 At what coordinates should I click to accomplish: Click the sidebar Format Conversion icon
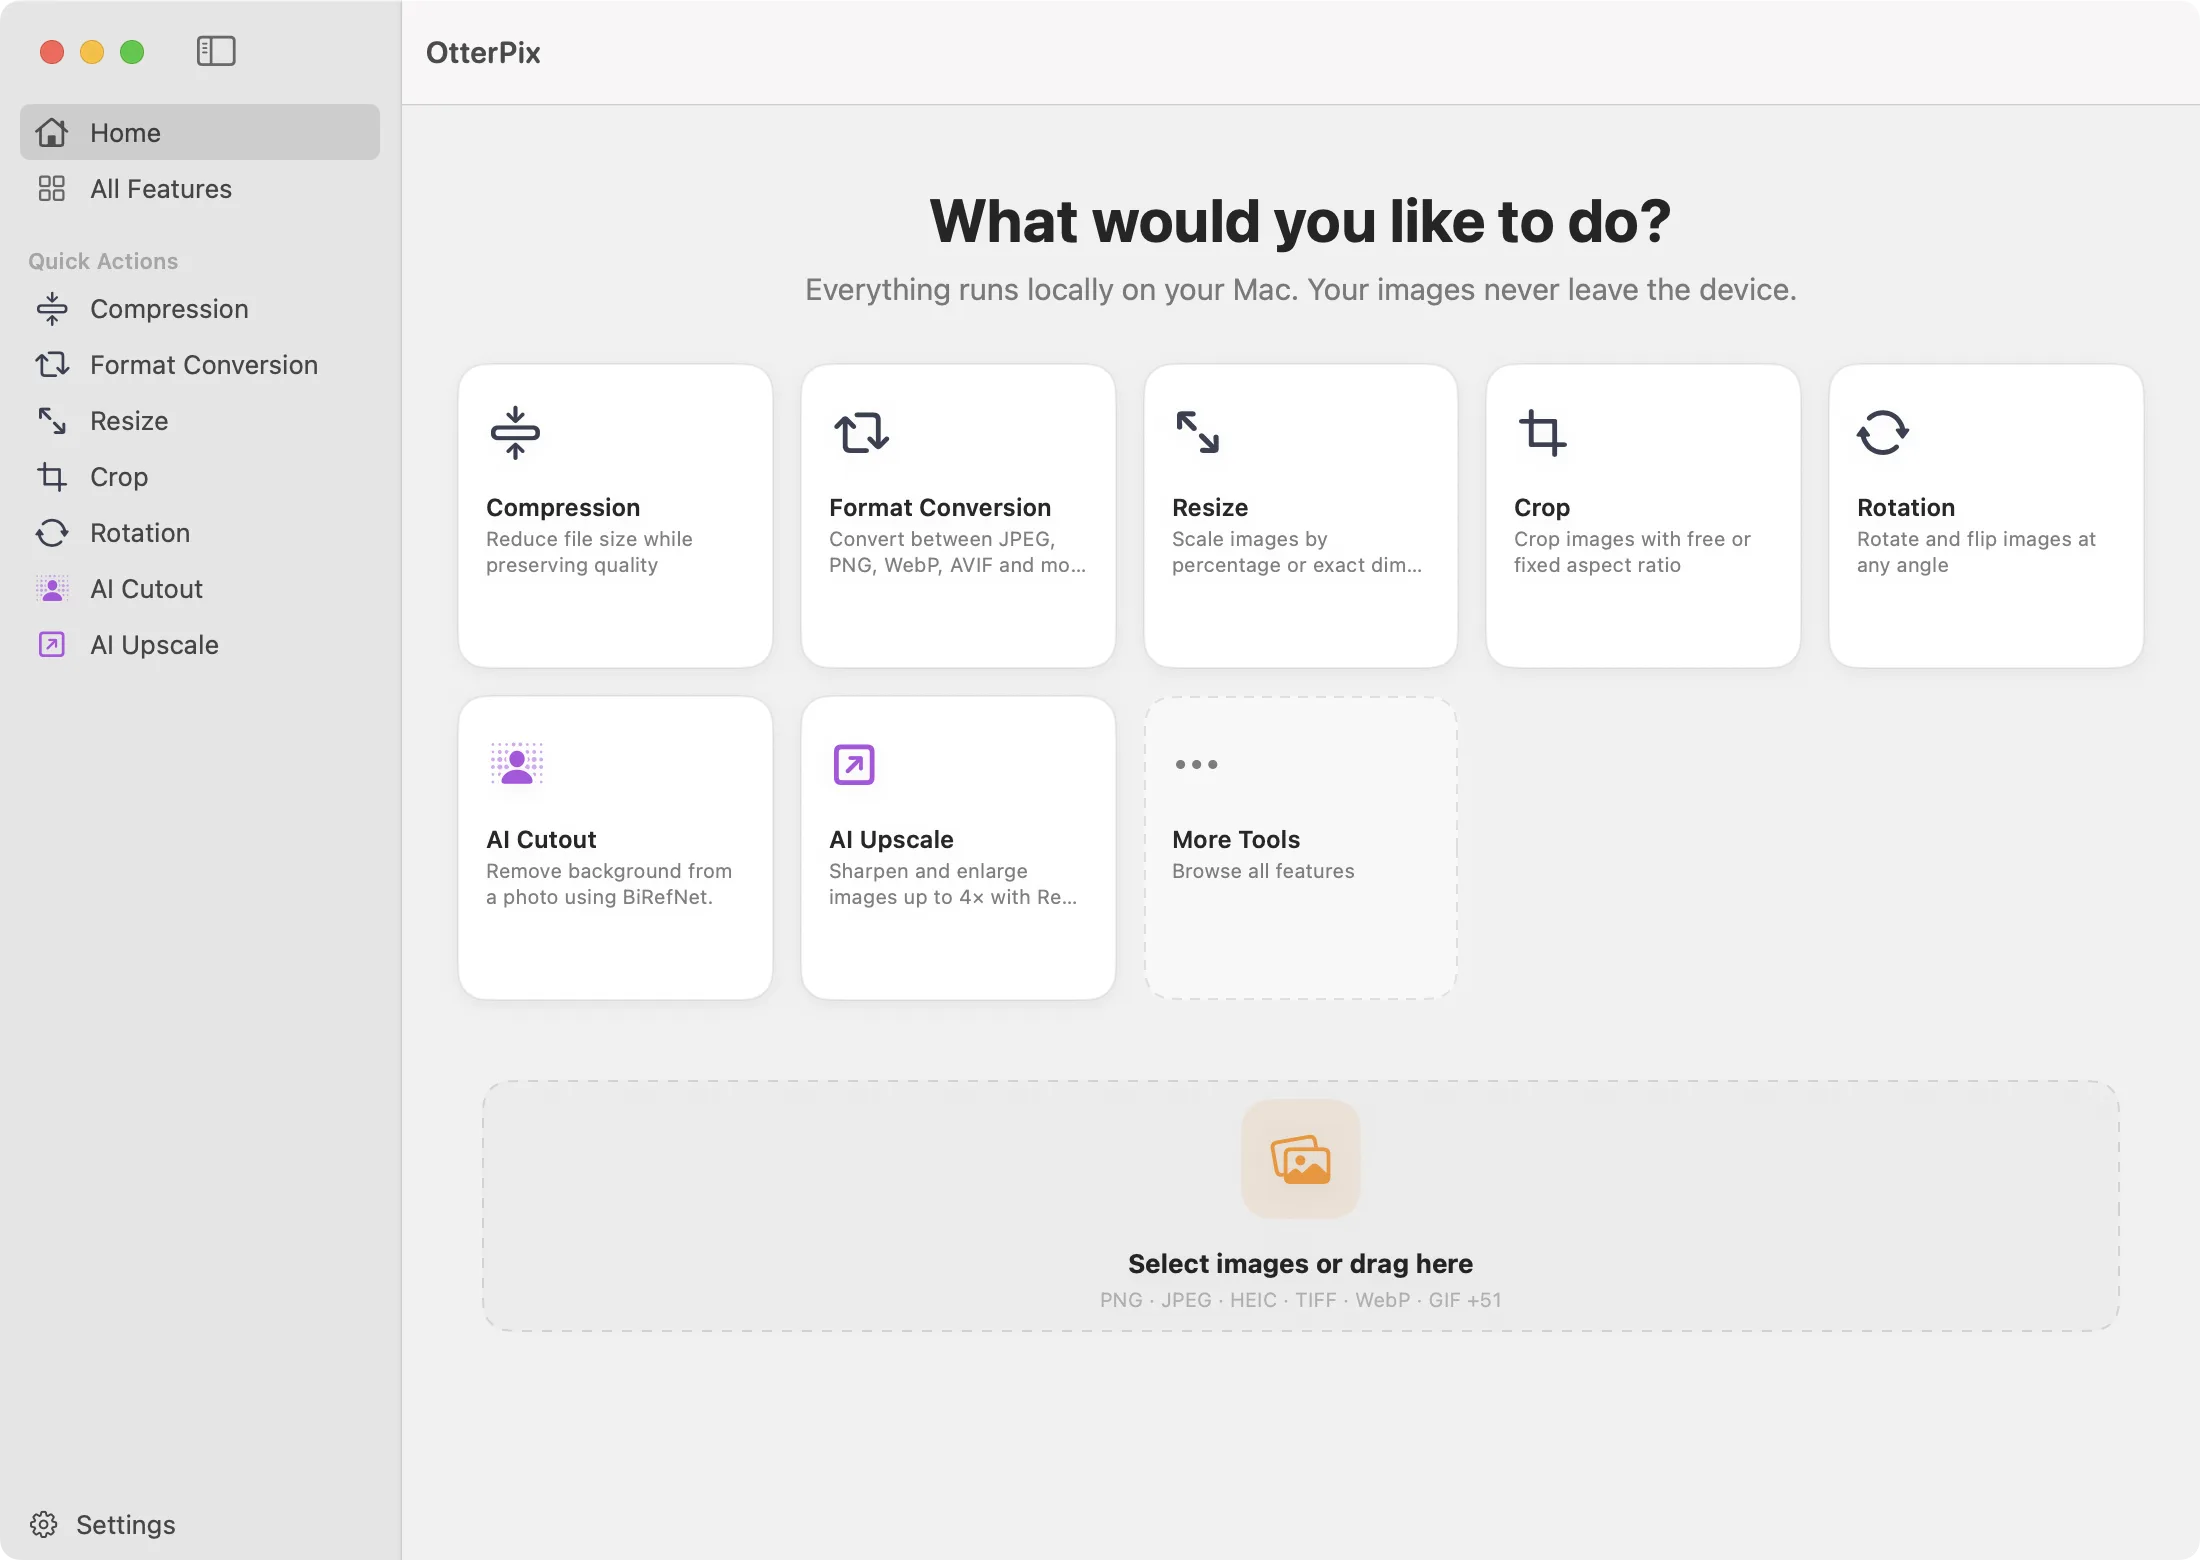(52, 365)
